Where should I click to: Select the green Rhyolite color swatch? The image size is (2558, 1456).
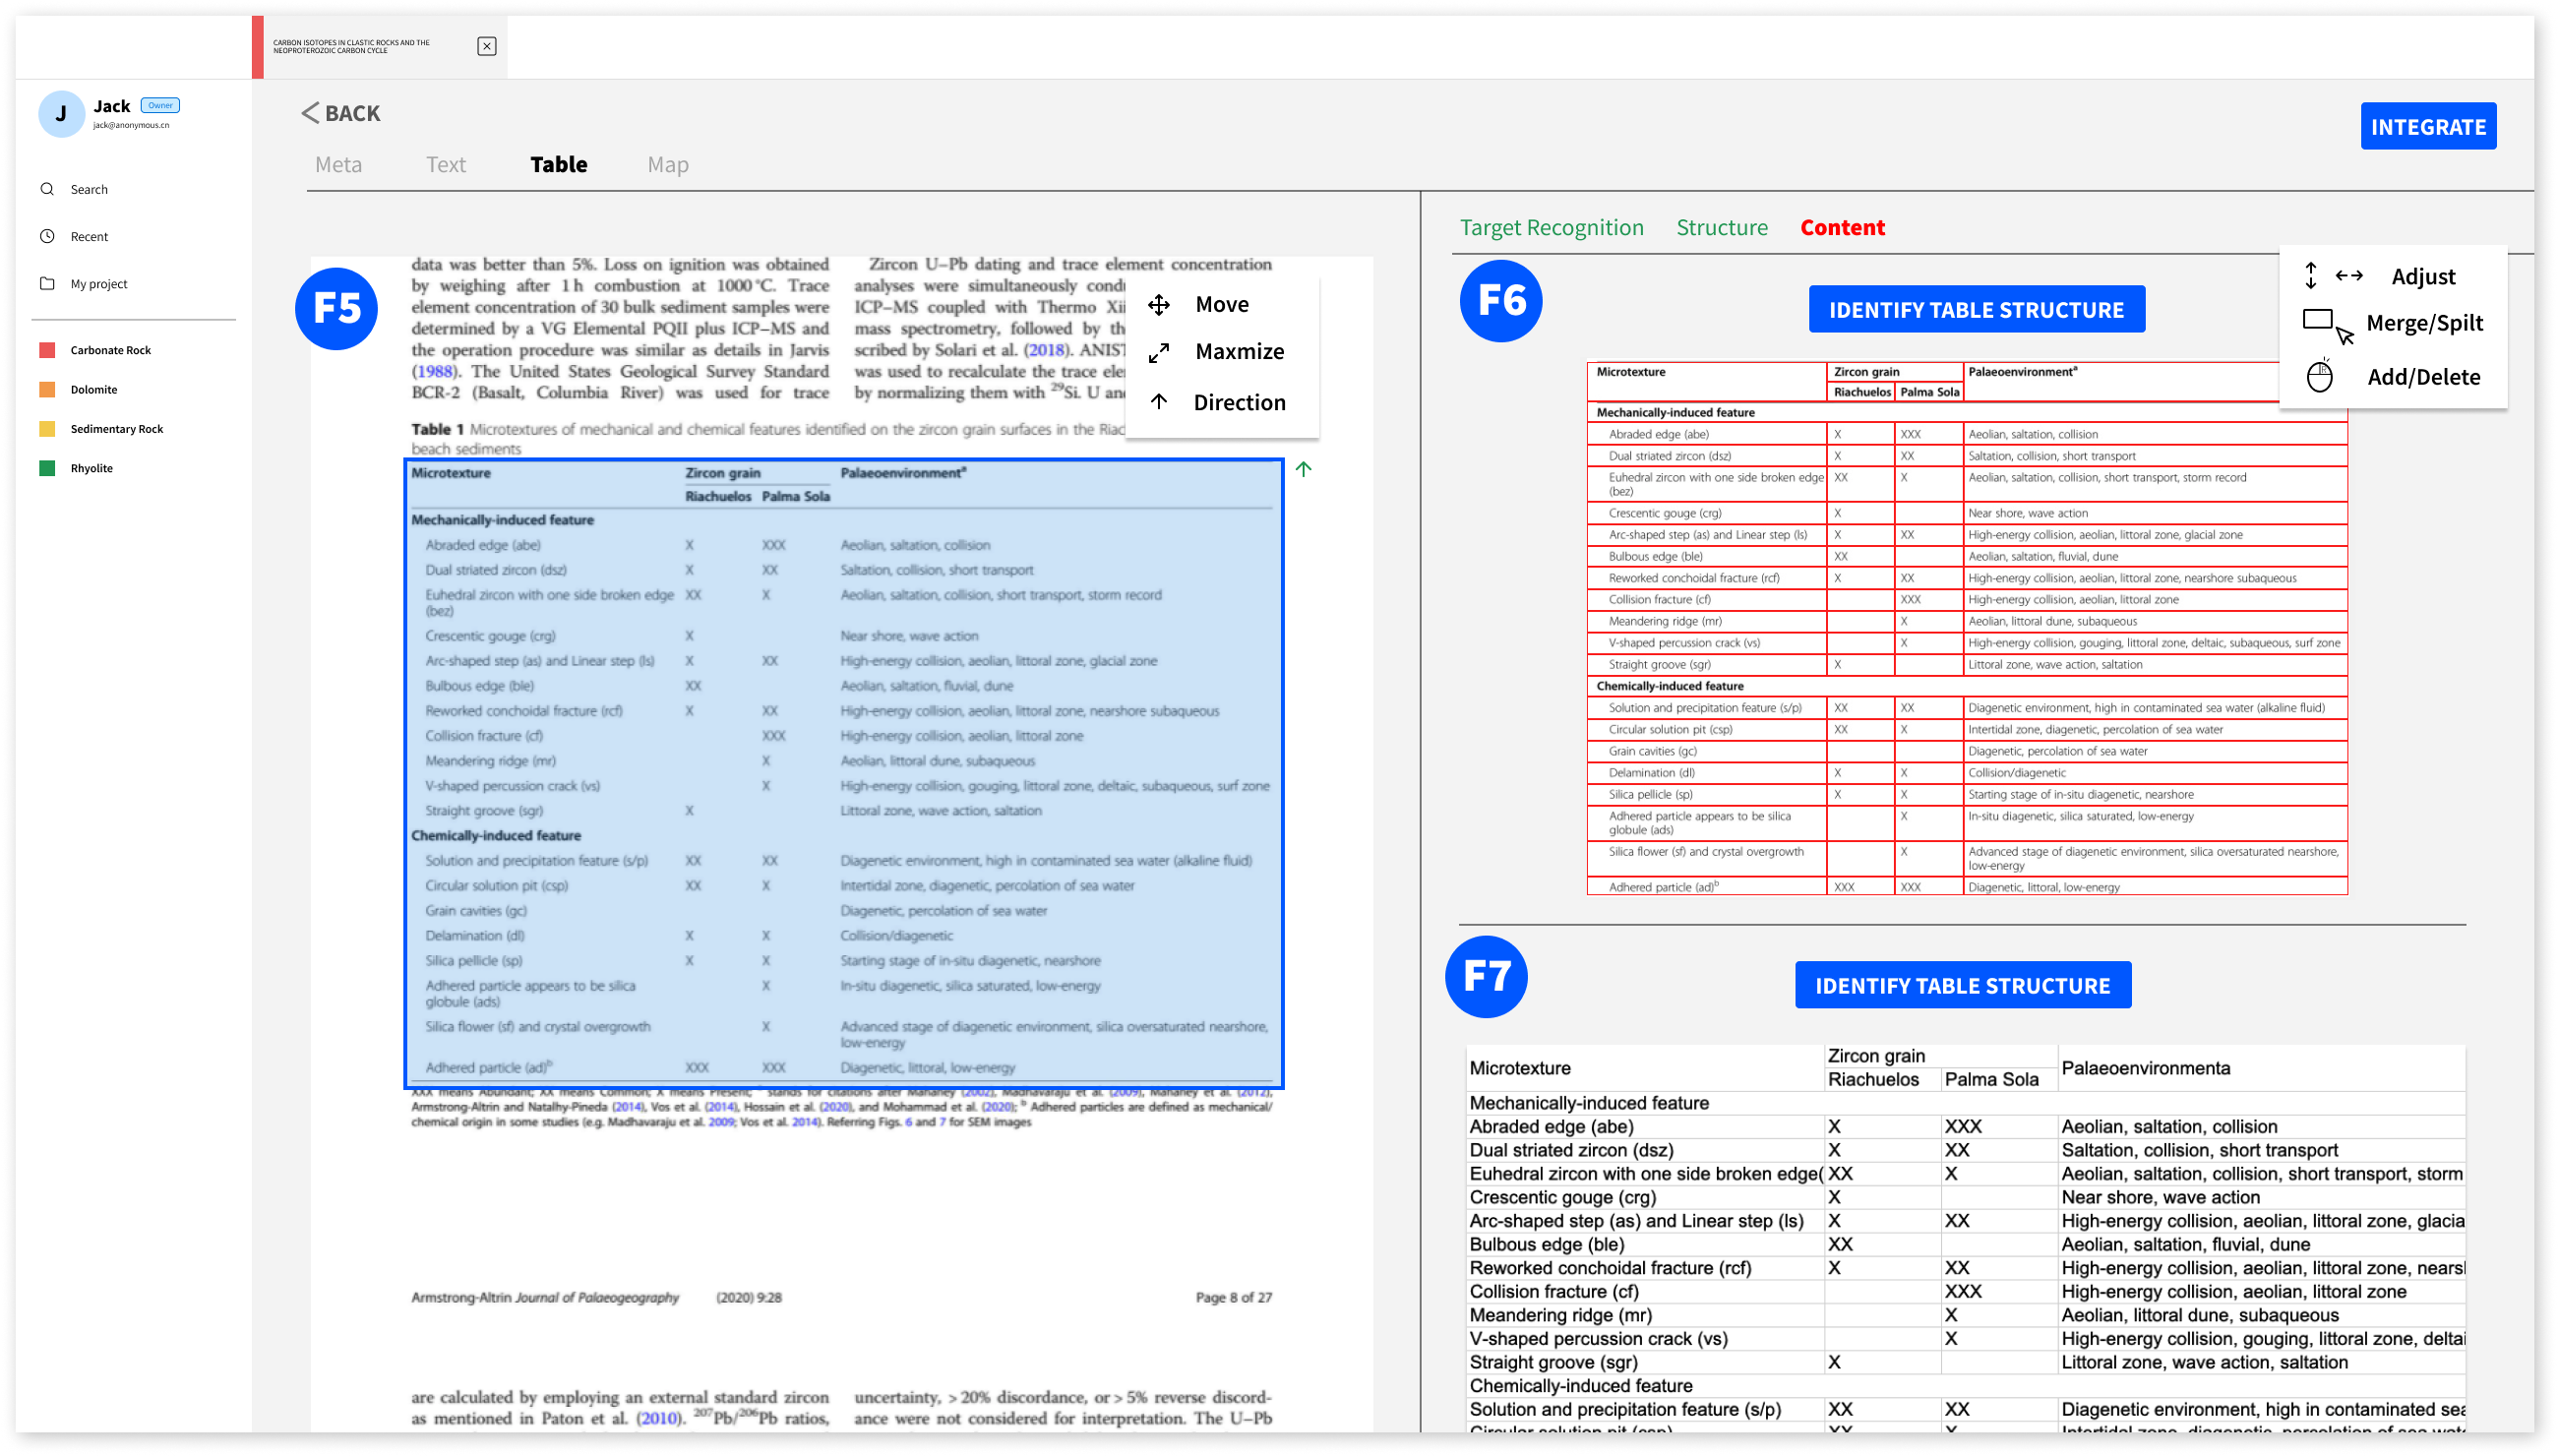tap(47, 468)
